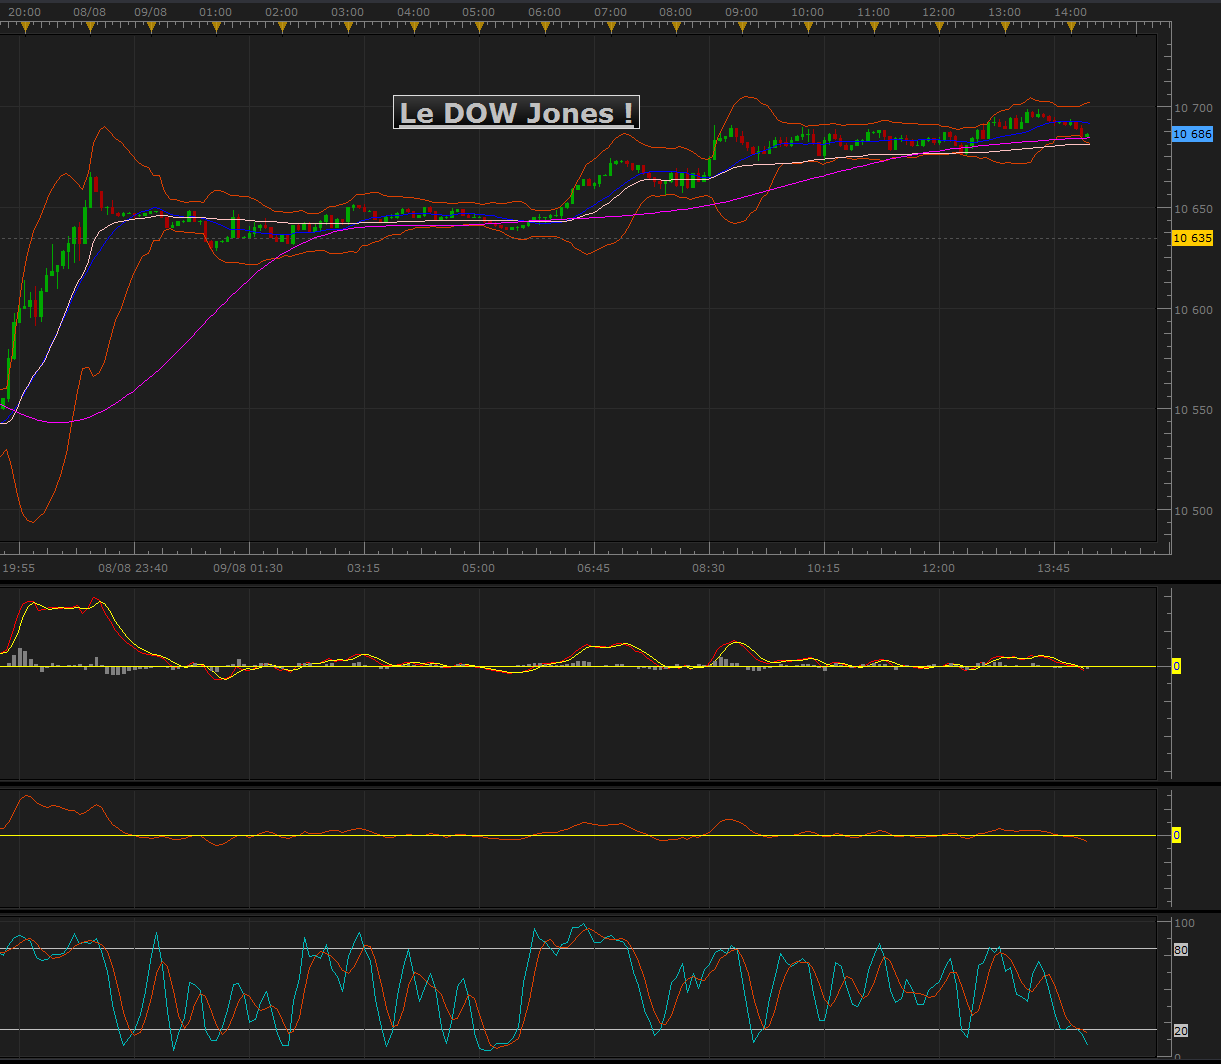Click the 06:45 time axis label
This screenshot has height=1064, width=1221.
coord(594,568)
